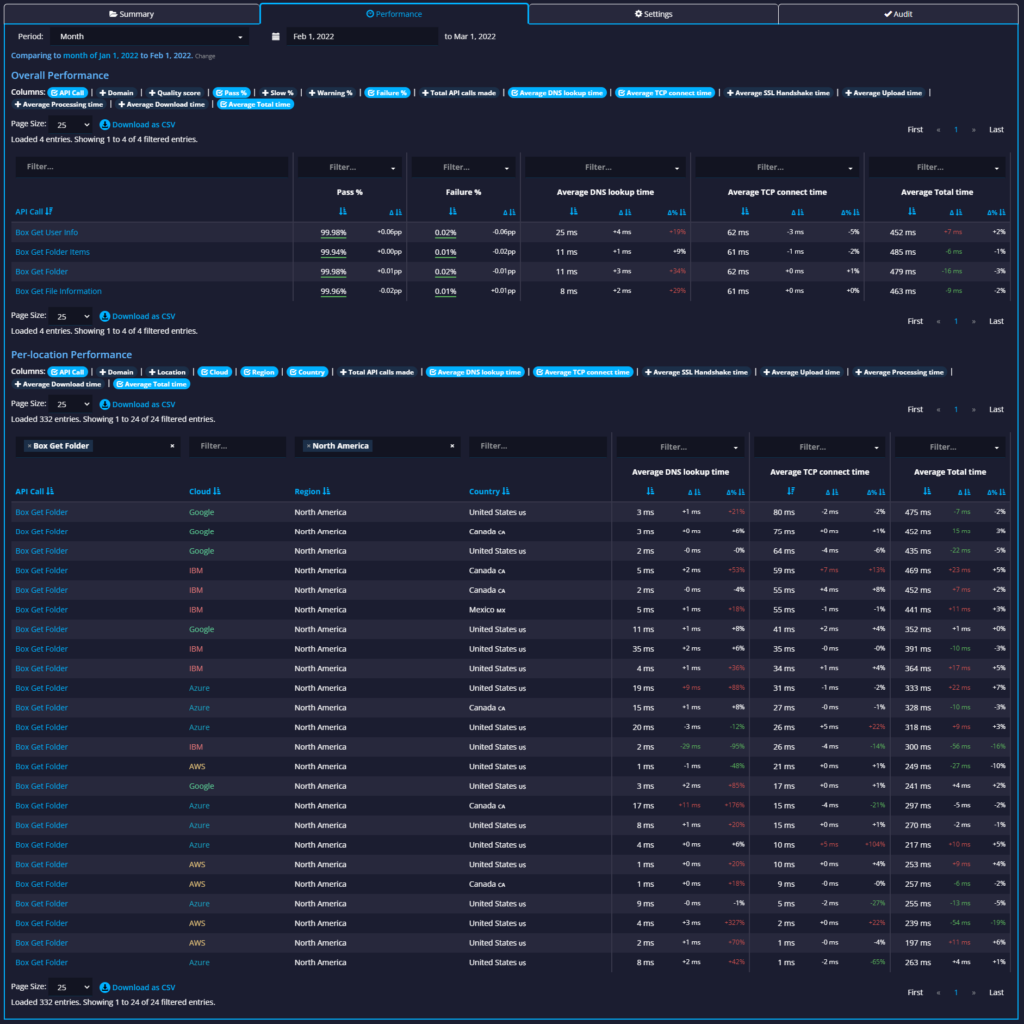The width and height of the screenshot is (1024, 1024).
Task: Remove the North America filter tag
Action: click(x=308, y=446)
